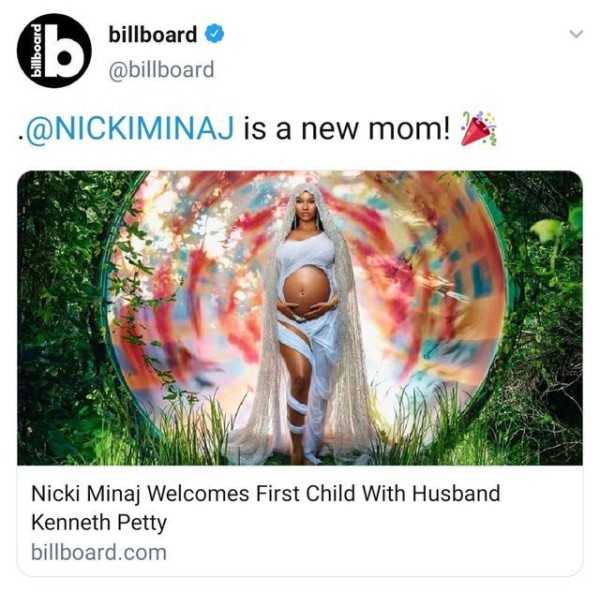The height and width of the screenshot is (592, 600).
Task: Click the vertical billboard wordmark in the logo
Action: (36, 51)
